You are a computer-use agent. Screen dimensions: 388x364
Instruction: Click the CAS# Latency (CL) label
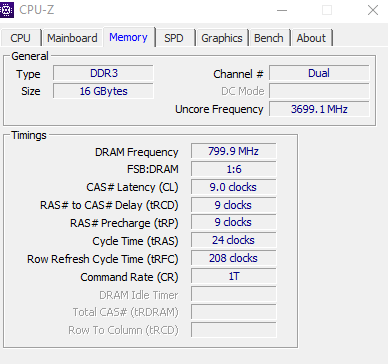point(132,187)
